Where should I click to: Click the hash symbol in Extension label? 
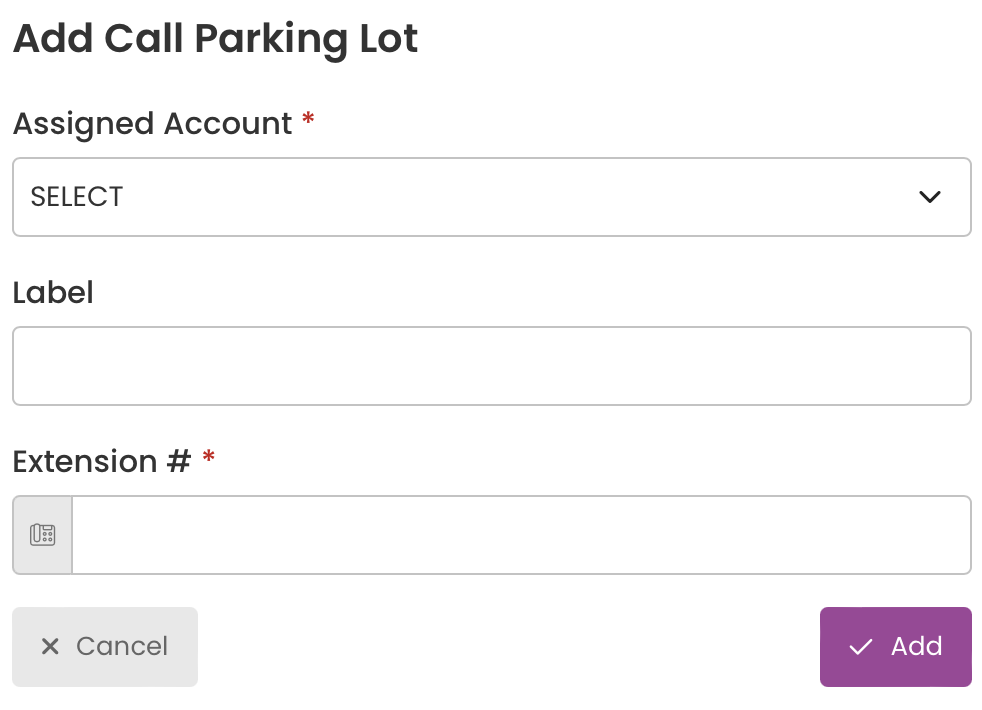click(178, 461)
